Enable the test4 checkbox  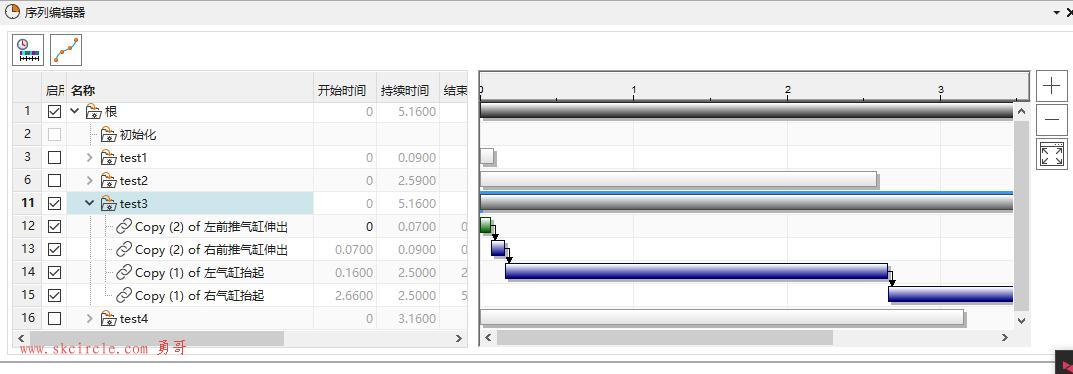click(x=54, y=318)
